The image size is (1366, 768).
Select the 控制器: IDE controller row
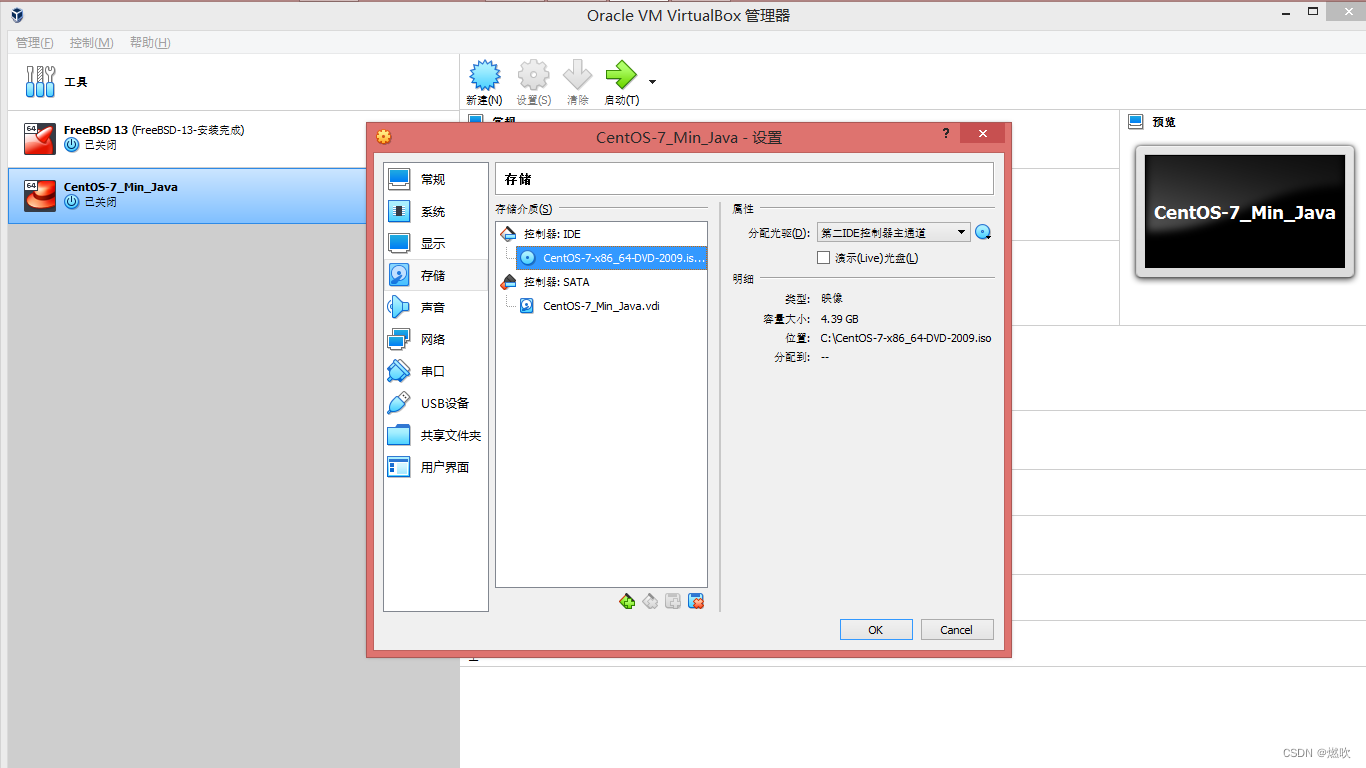pos(601,234)
